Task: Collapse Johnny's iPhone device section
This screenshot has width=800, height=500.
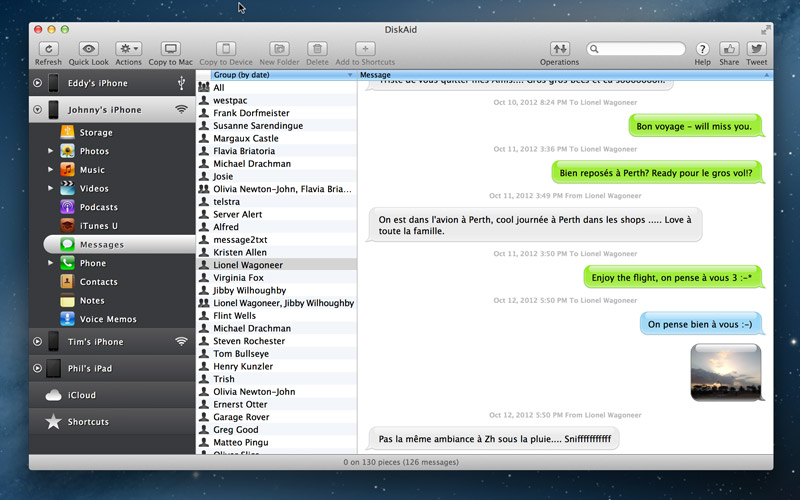Action: [x=38, y=110]
